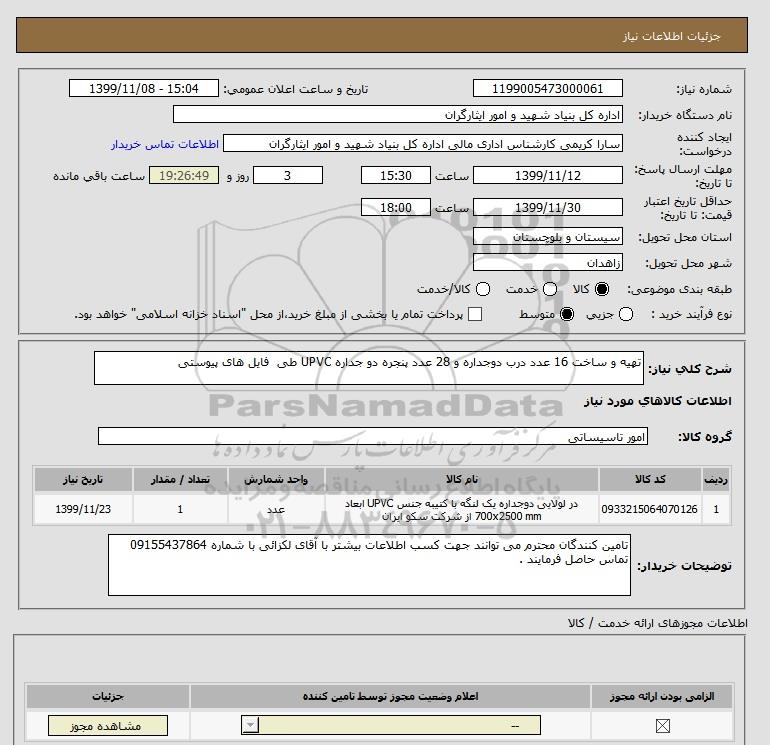Click the ردیف column header
Image resolution: width=770 pixels, height=745 pixels.
coord(716,479)
